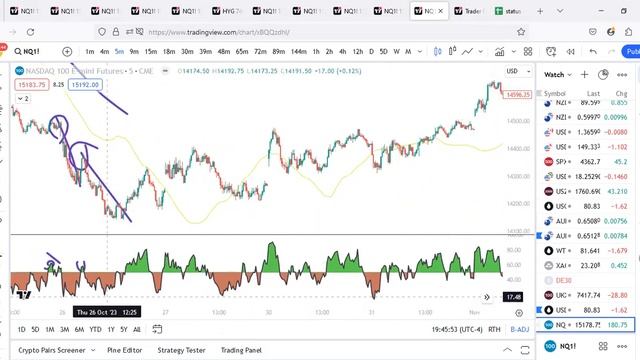Expand the chart type dropdown arrow
640x360 pixels.
[x=480, y=51]
